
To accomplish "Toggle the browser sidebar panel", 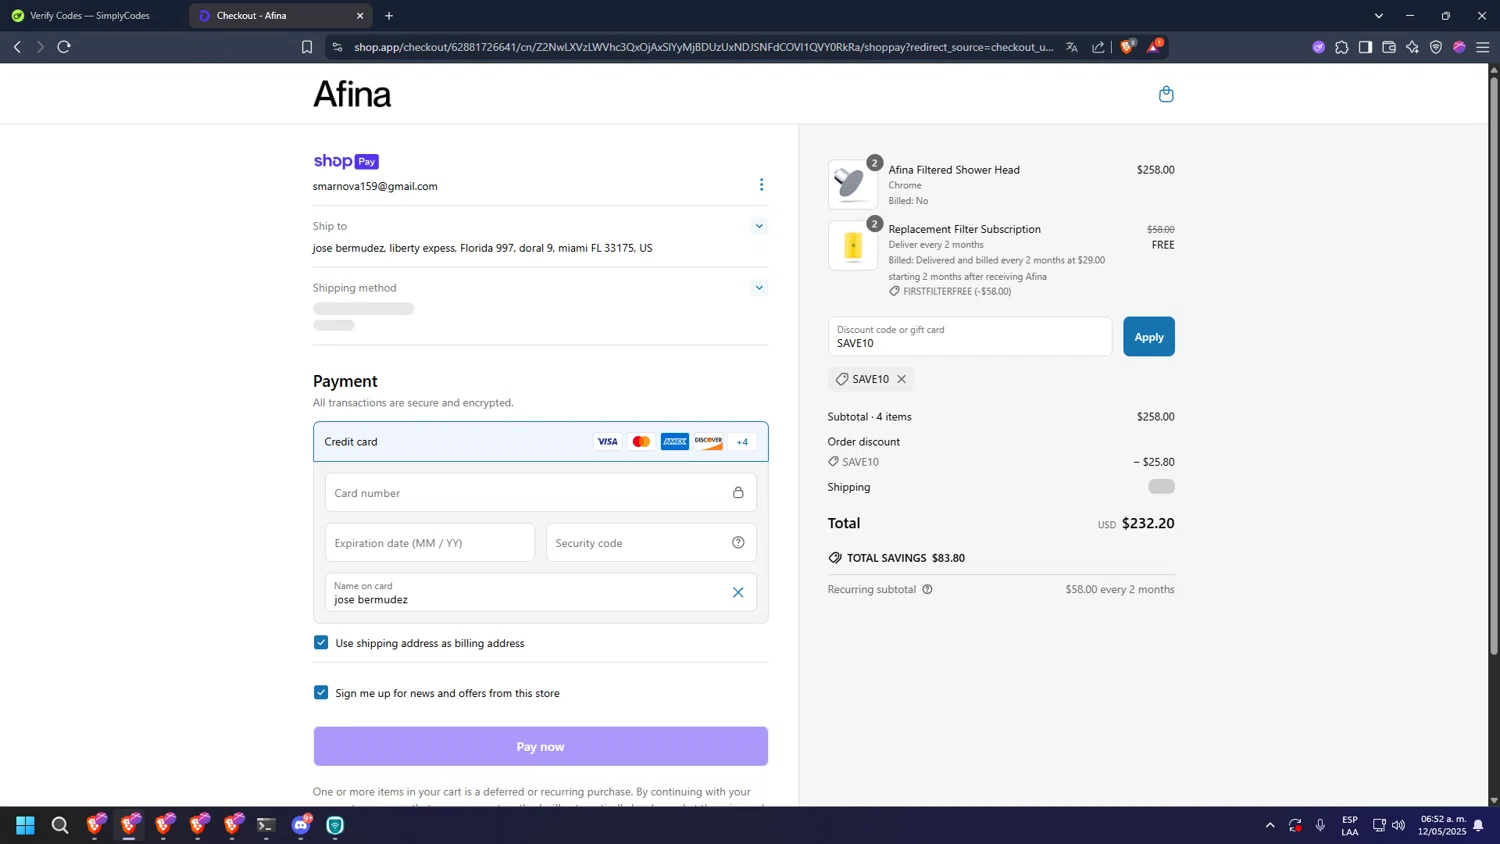I will tap(1365, 47).
